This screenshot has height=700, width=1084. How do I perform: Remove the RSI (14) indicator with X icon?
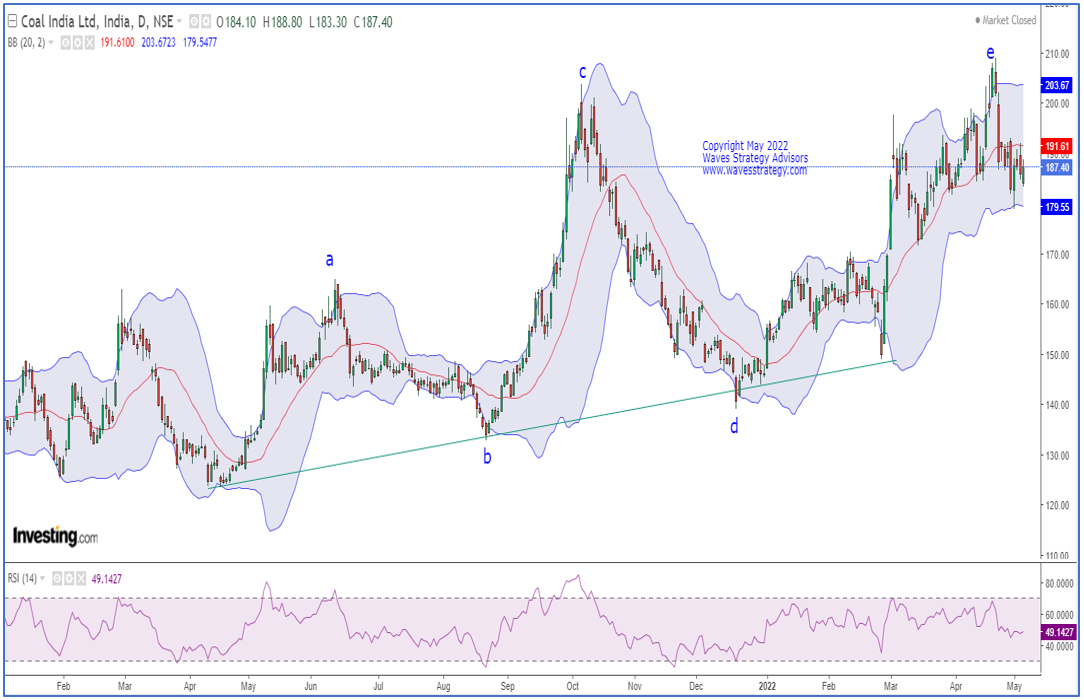pyautogui.click(x=80, y=578)
